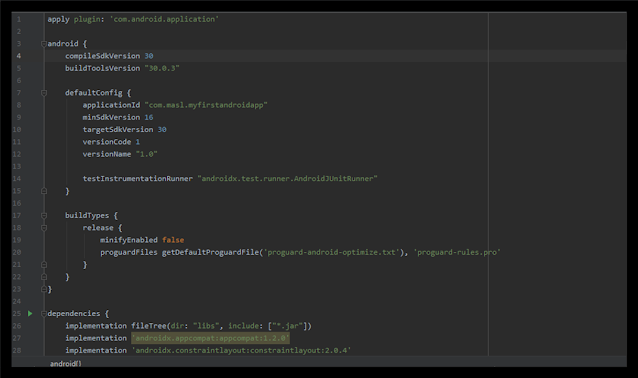This screenshot has height=378, width=638.
Task: Collapse the dependencies block fold marker
Action: (44, 313)
